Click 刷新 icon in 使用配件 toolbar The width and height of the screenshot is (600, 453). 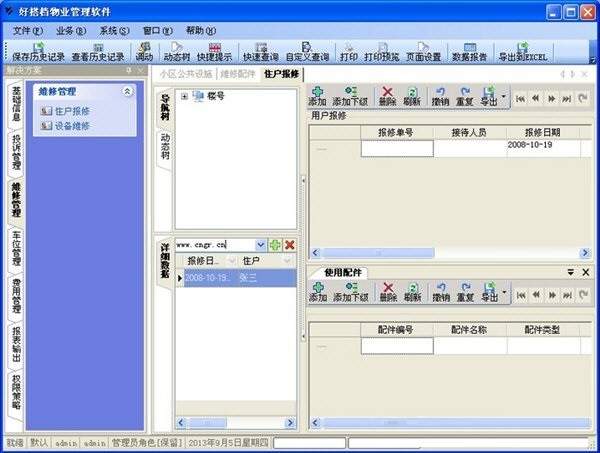point(412,292)
